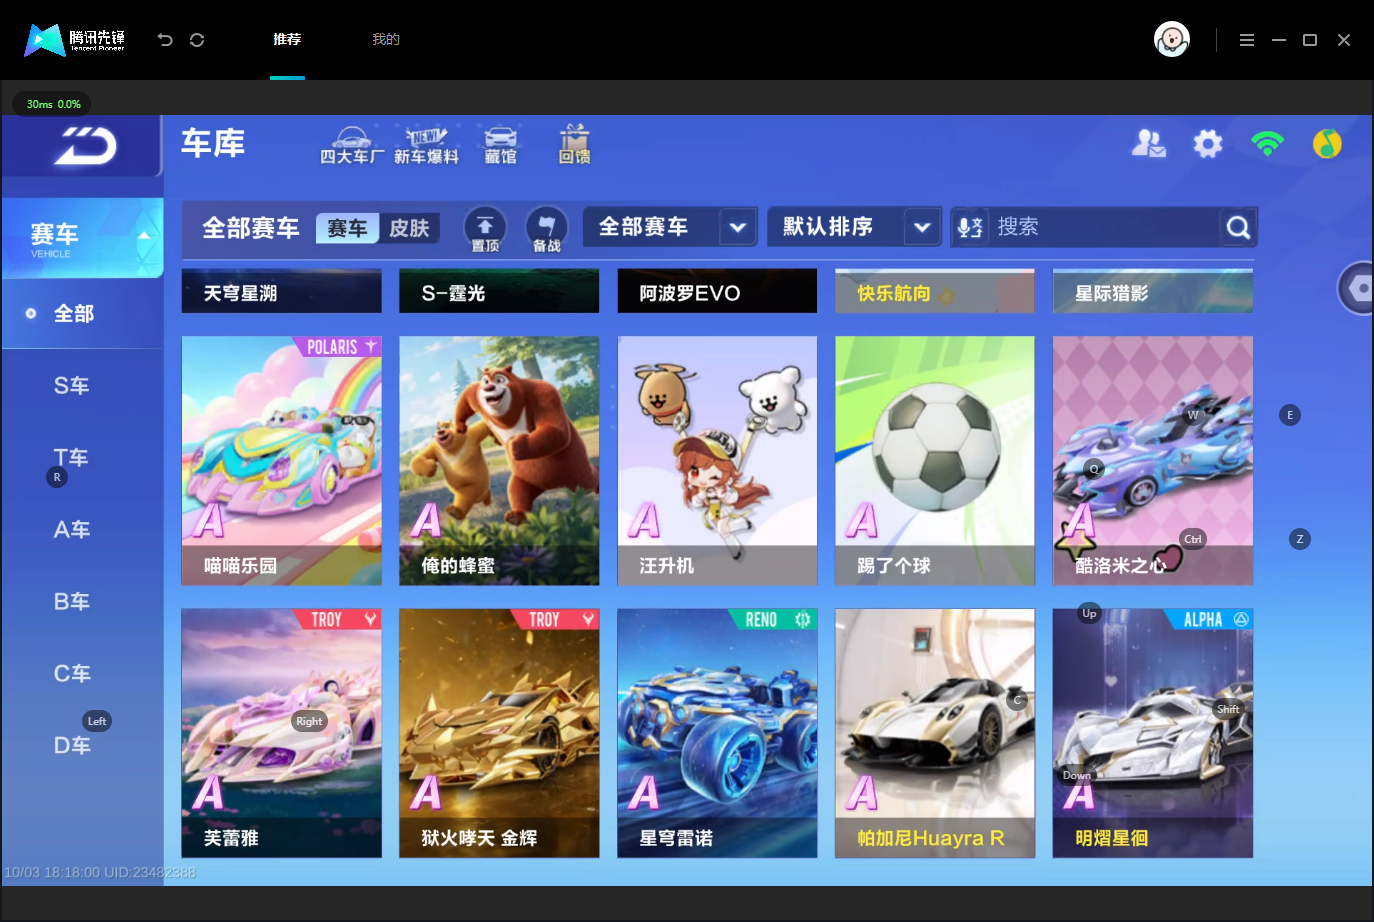1374x922 pixels.
Task: Open the QQ Music icon
Action: tap(1327, 144)
